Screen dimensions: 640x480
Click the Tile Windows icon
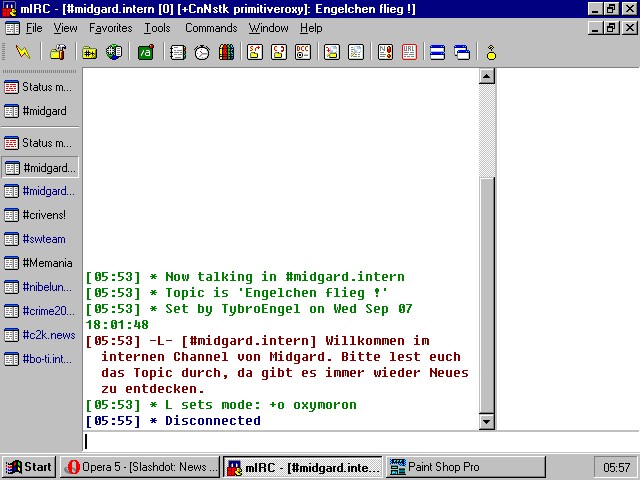437,52
